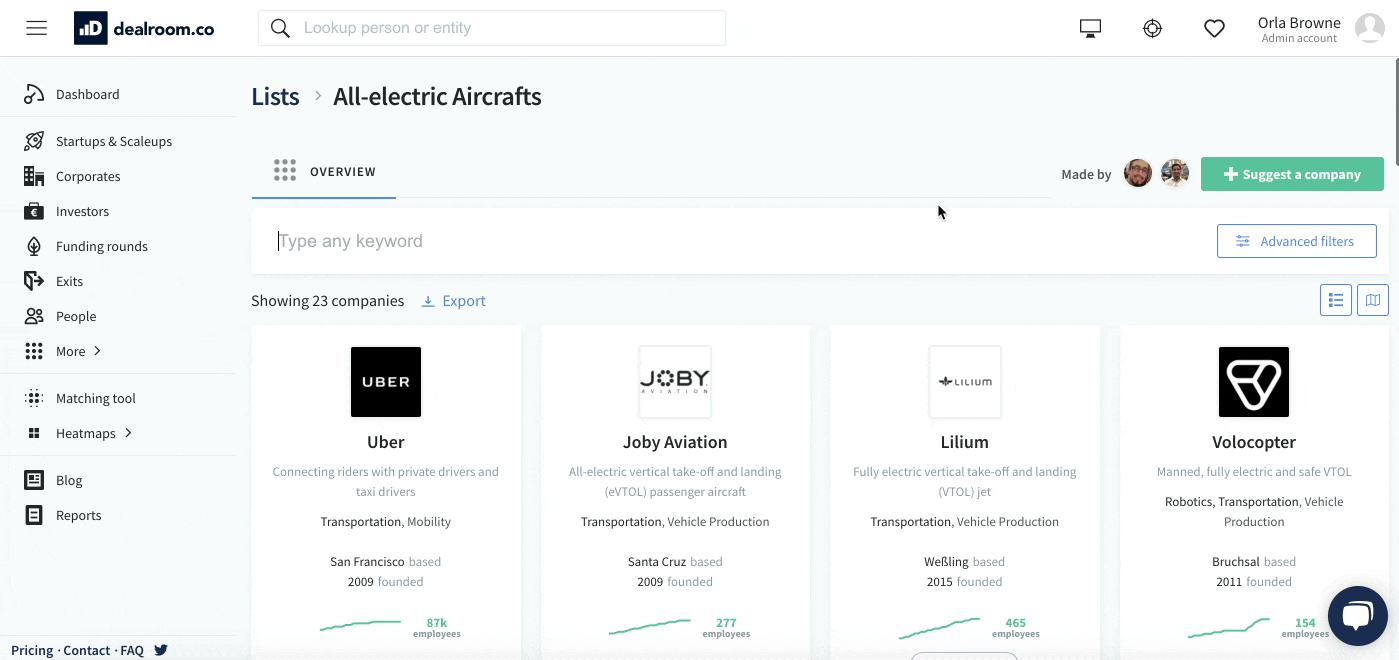The image size is (1399, 660).
Task: Open Investors section
Action: (82, 211)
